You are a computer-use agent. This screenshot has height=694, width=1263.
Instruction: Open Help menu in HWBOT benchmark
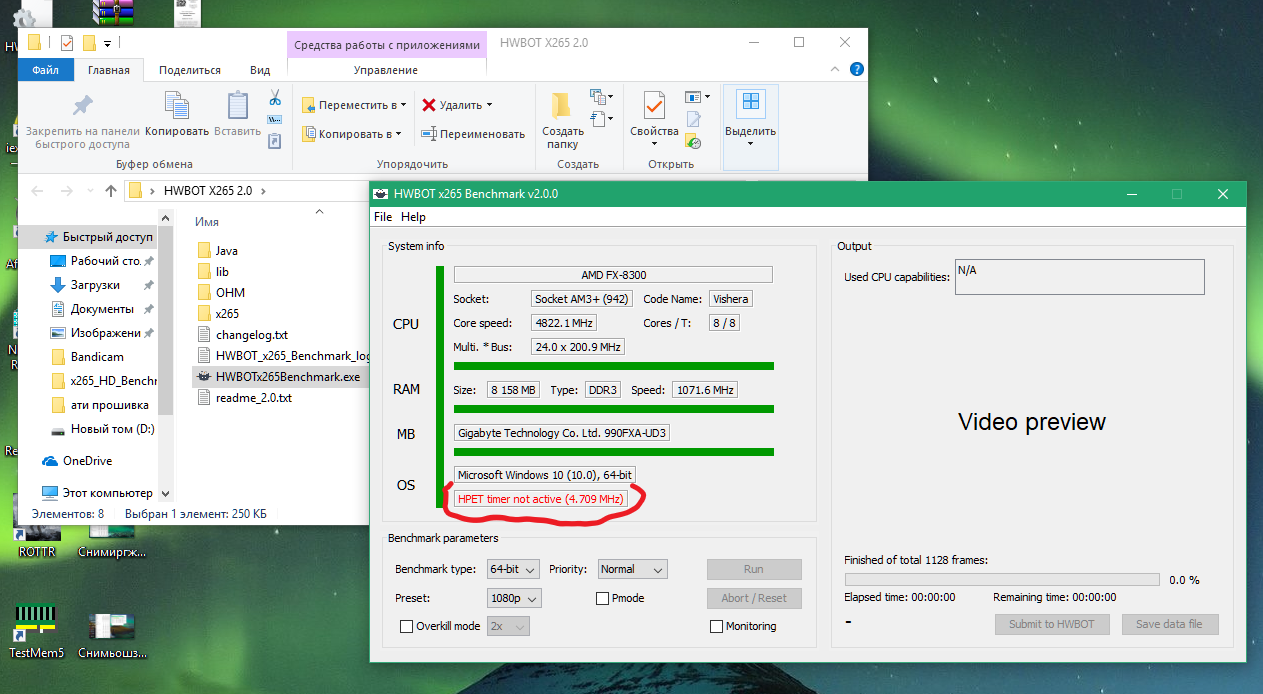click(x=413, y=217)
